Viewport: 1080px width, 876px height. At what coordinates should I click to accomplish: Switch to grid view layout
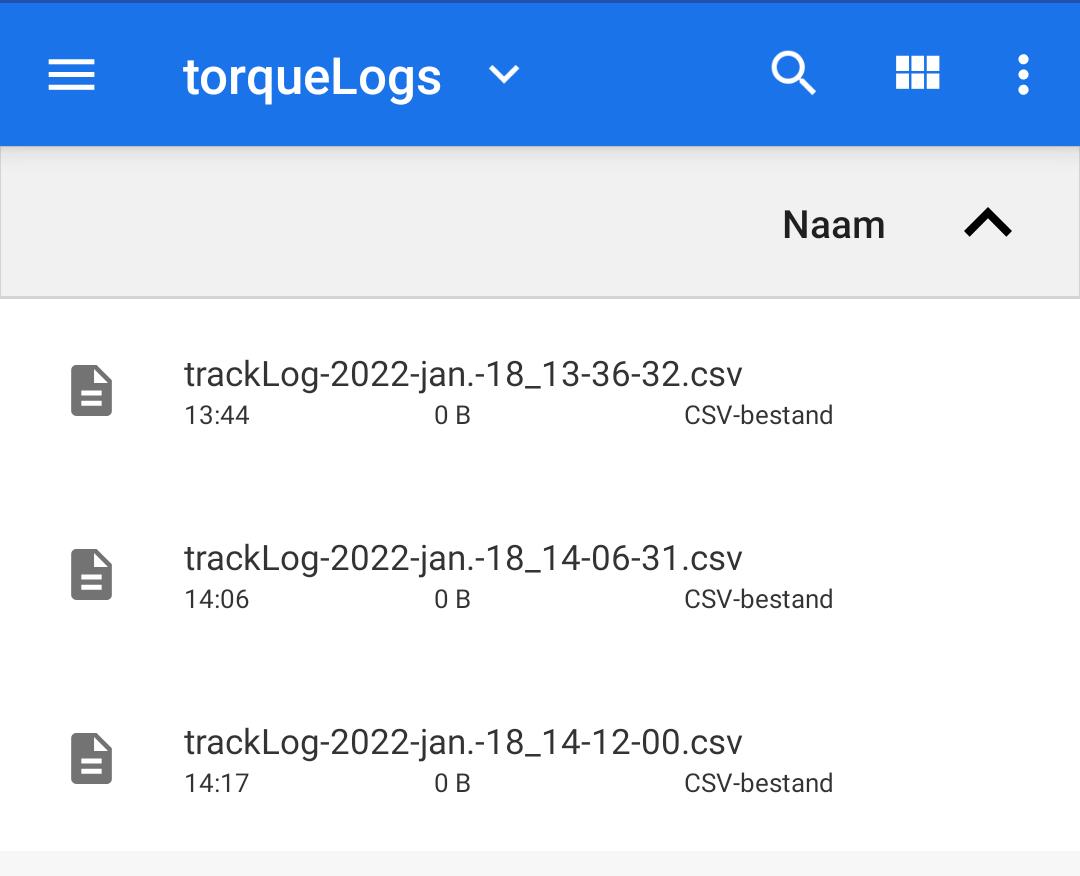[x=917, y=74]
